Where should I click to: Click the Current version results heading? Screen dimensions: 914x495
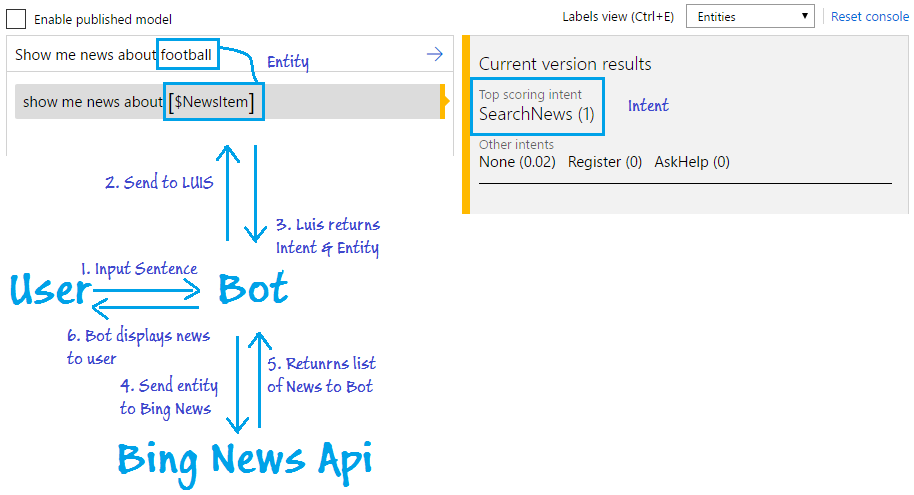(565, 64)
